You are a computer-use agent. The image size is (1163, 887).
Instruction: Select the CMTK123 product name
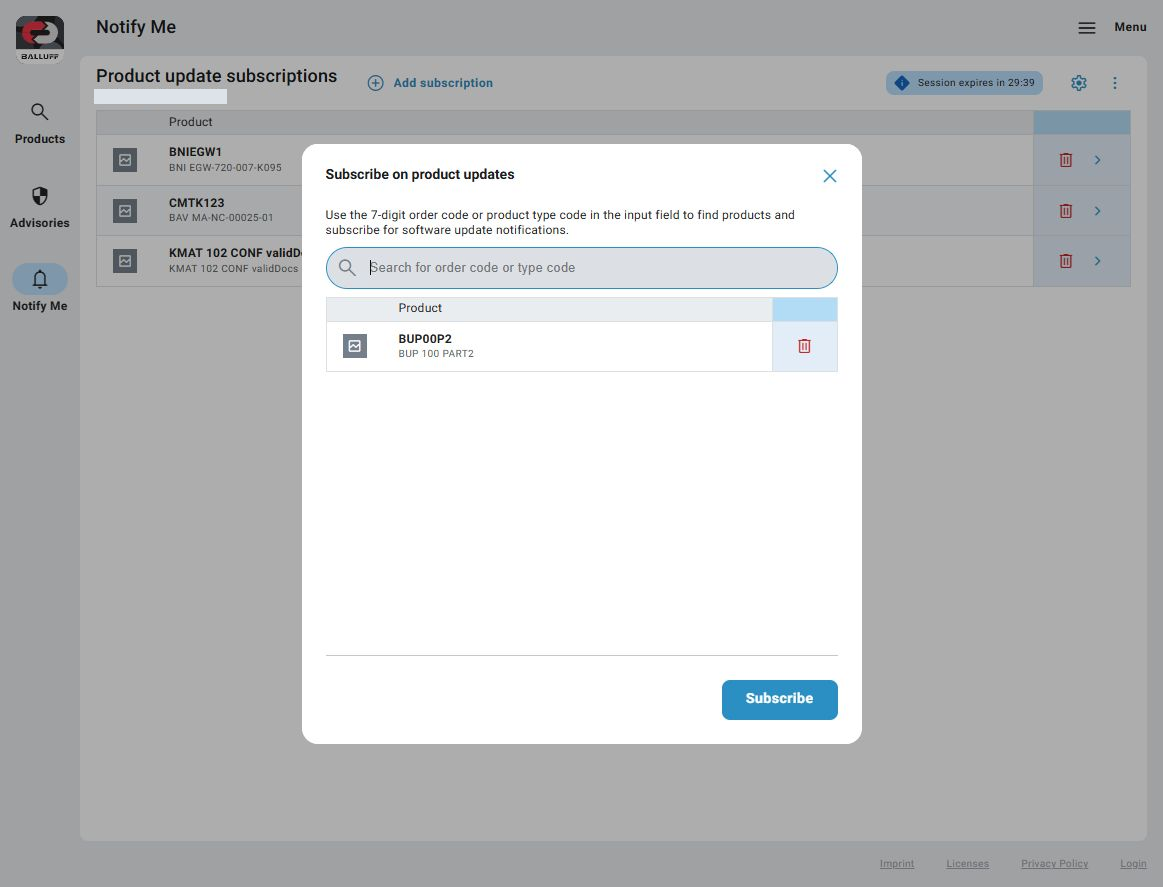tap(197, 203)
